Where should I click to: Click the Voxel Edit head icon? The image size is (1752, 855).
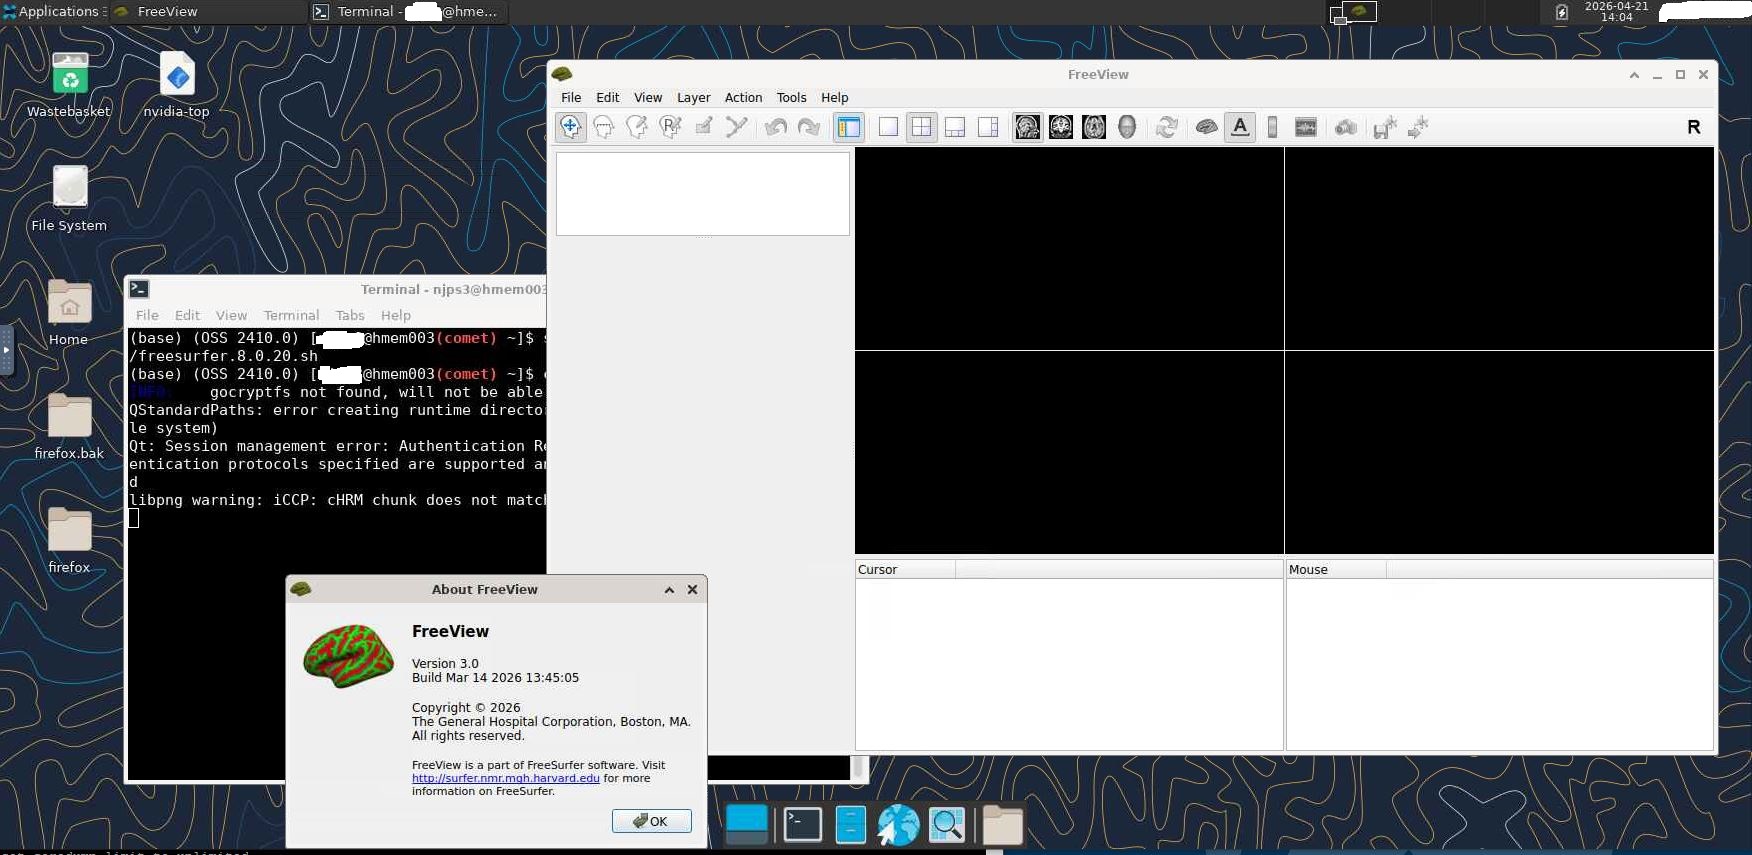point(604,127)
